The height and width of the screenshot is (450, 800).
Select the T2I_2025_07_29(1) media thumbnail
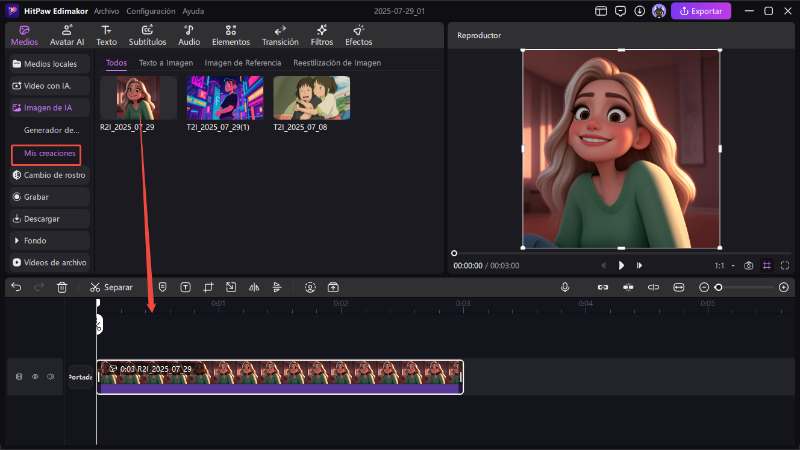point(225,98)
